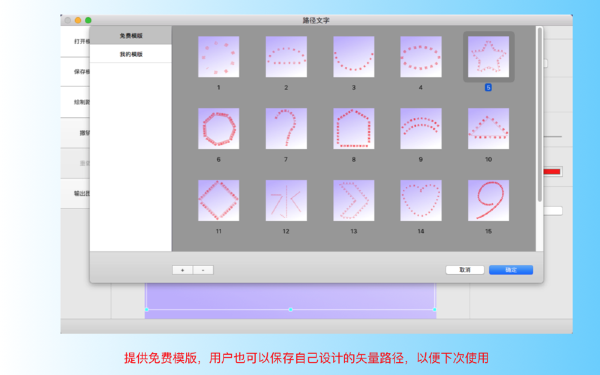Confirm selection with the 确定 button
Screen dimensions: 600x375
click(511, 270)
